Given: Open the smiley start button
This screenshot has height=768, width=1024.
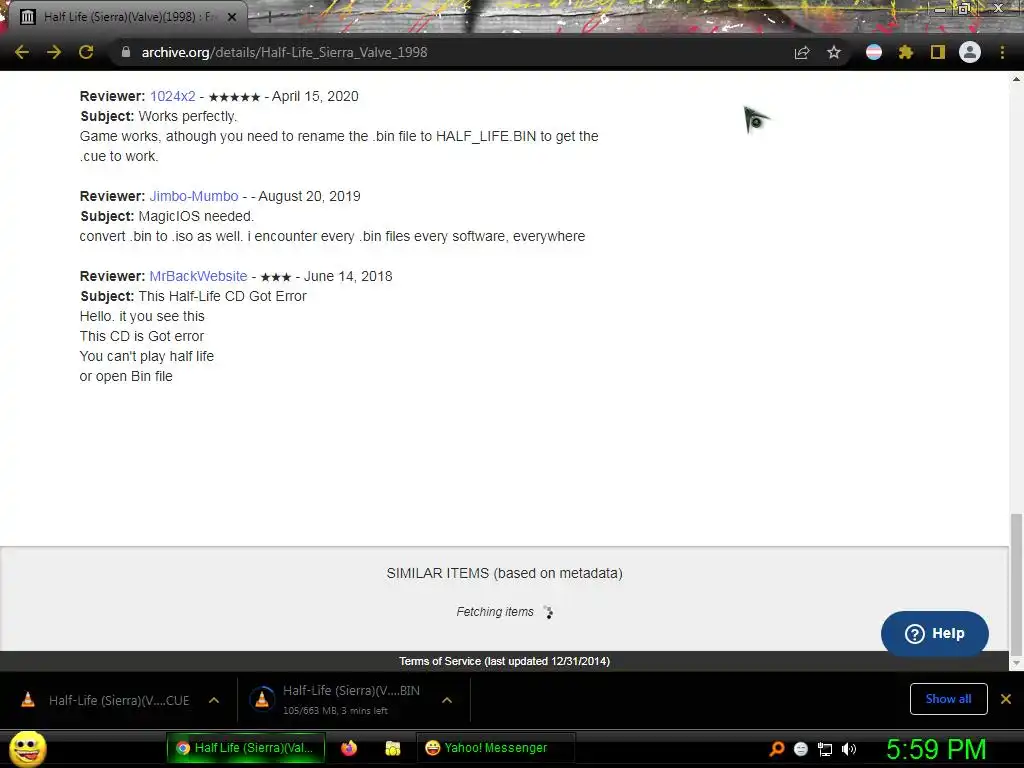Looking at the screenshot, I should [27, 748].
